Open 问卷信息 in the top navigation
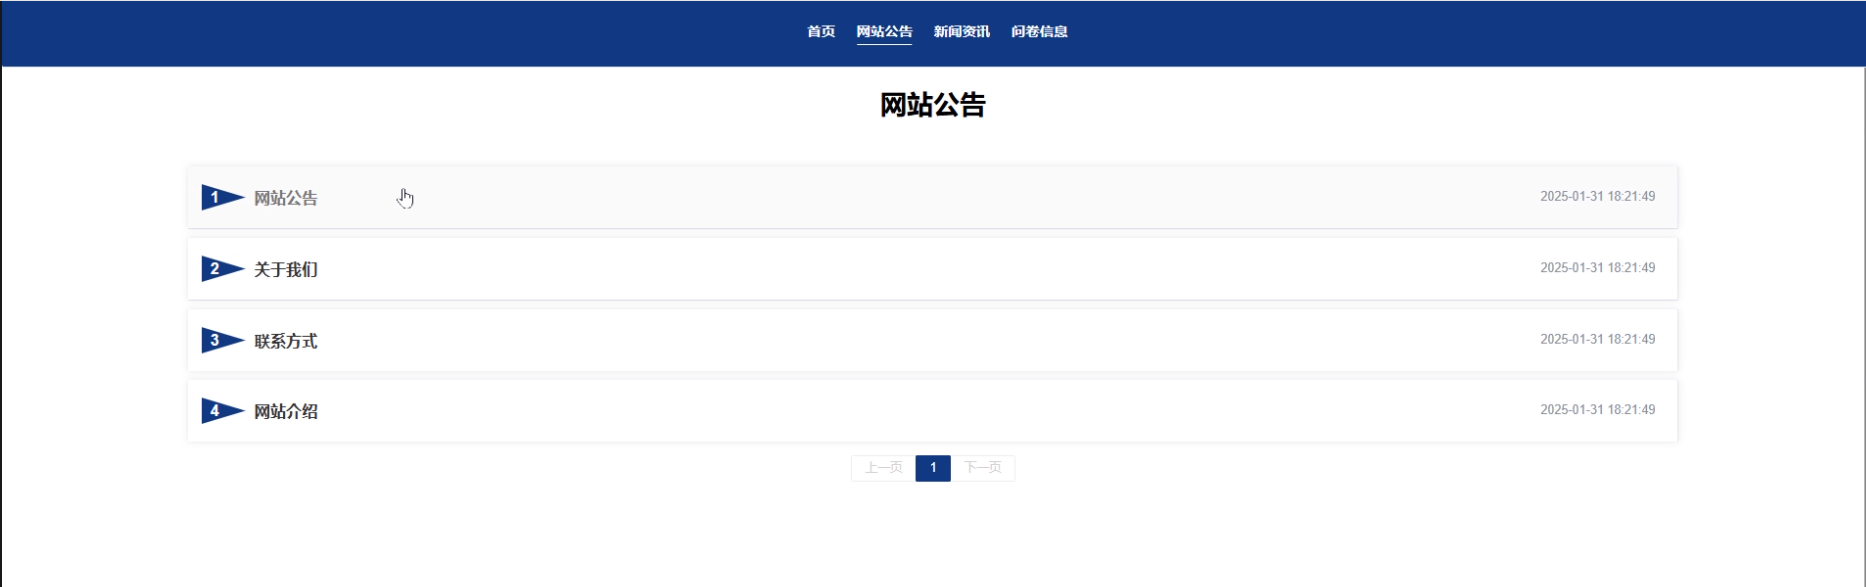This screenshot has width=1866, height=587. click(1039, 32)
